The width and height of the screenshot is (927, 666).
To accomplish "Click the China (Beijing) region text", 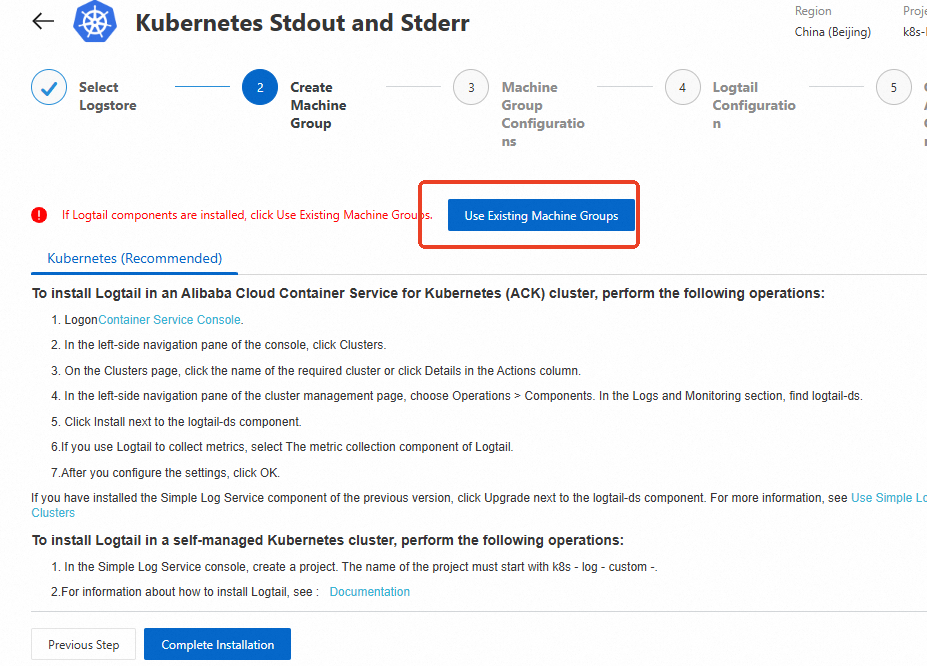I will point(832,32).
